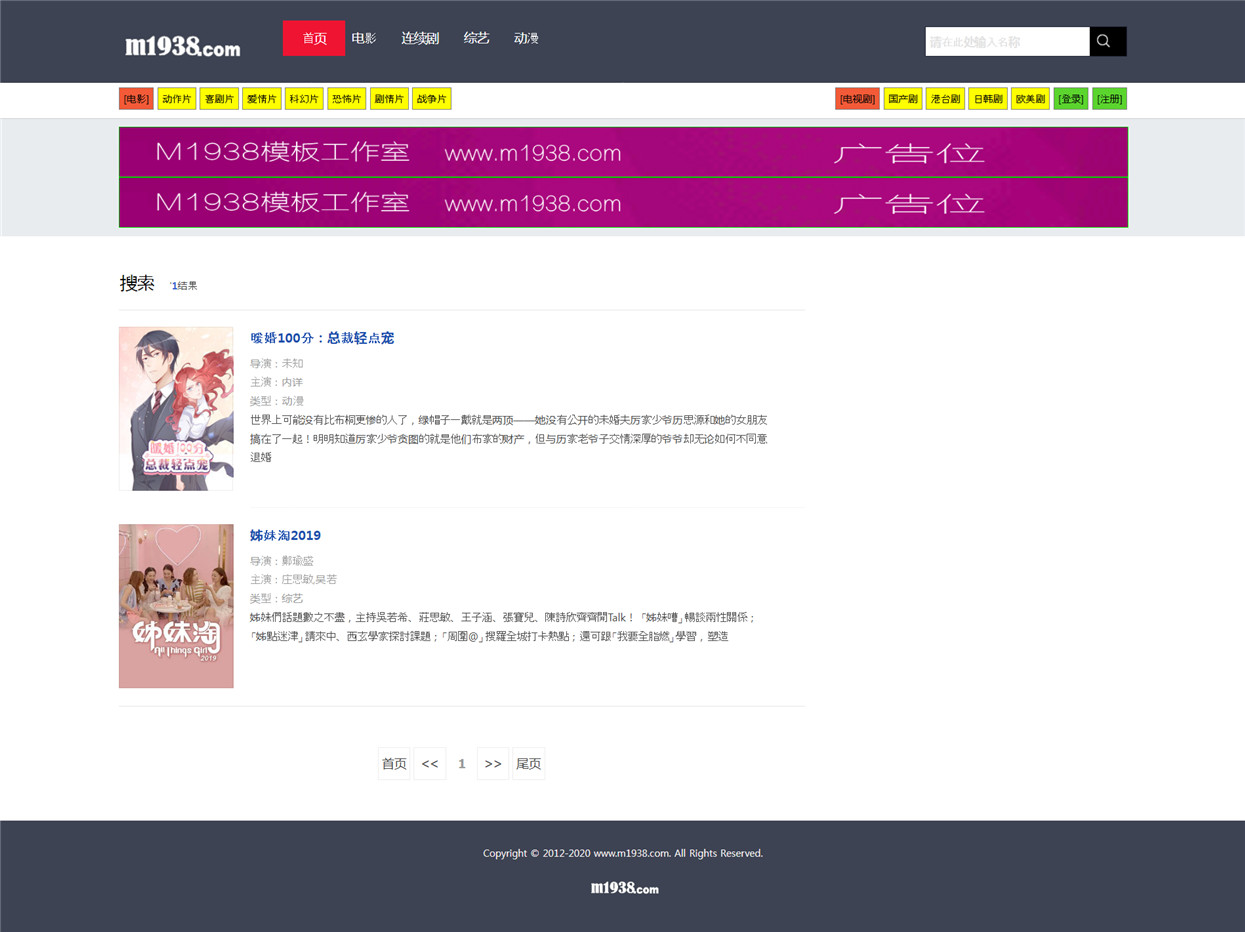The height and width of the screenshot is (932, 1245).
Task: Click the 导演：未知 text line
Action: 277,364
